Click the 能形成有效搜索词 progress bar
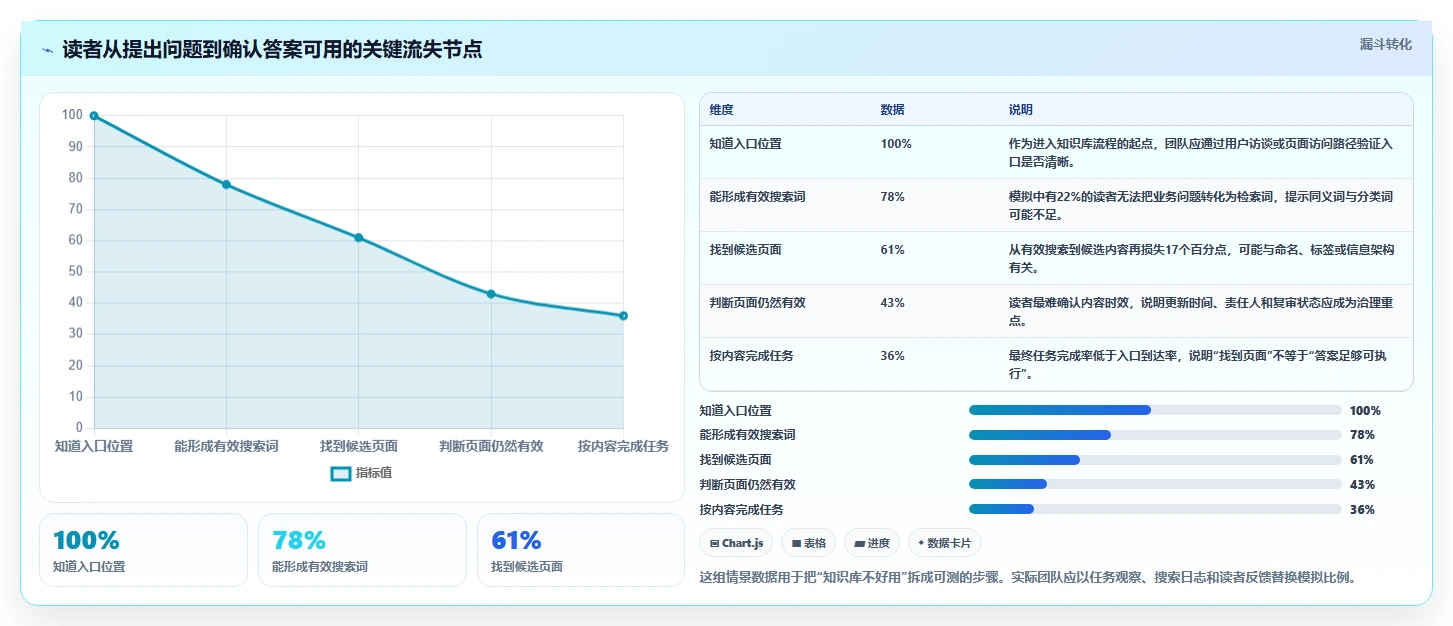This screenshot has width=1453, height=626. point(1155,435)
